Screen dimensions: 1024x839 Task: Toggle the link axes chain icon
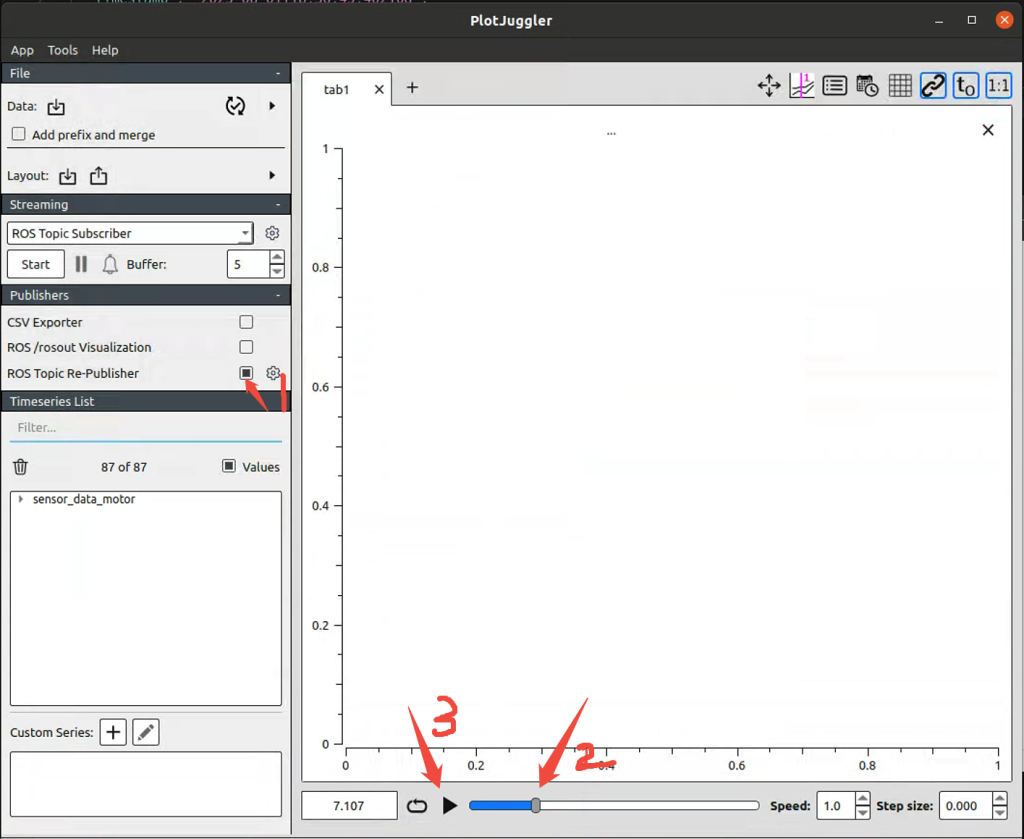933,86
